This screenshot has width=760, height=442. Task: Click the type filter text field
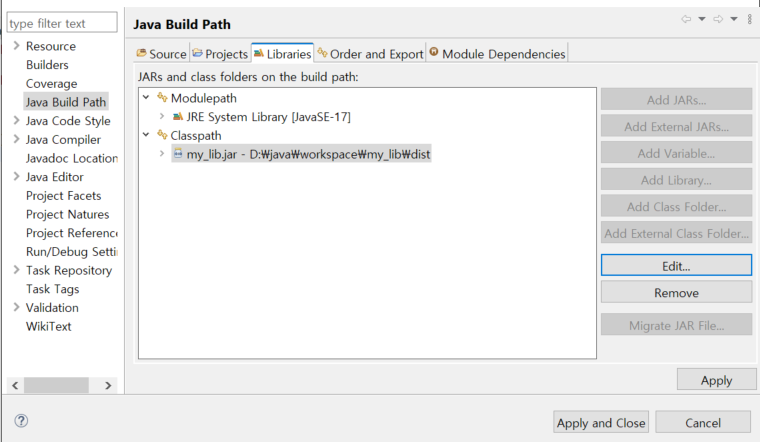coord(62,23)
